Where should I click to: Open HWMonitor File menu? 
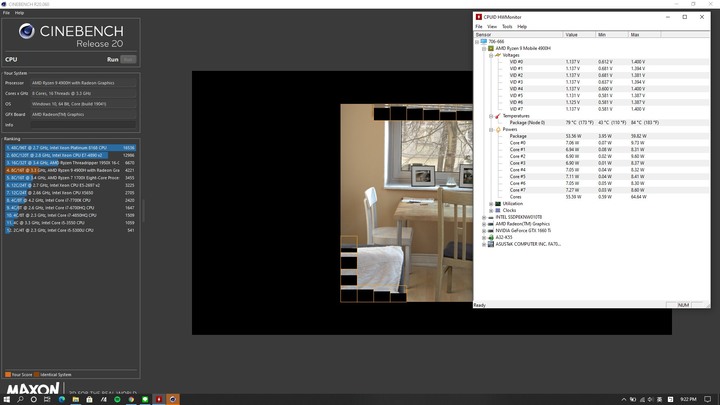coord(479,27)
